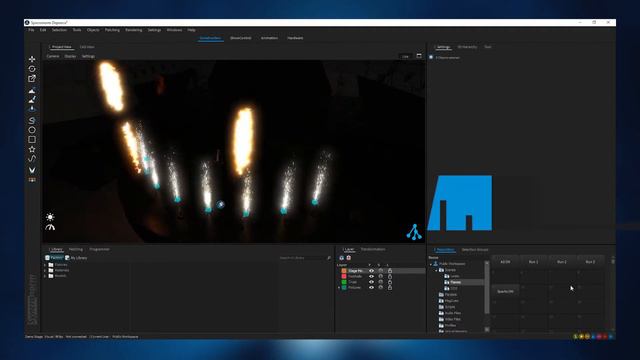Click the add layer icon in Layer panel
Viewport: 640px width, 360px height.
point(342,258)
